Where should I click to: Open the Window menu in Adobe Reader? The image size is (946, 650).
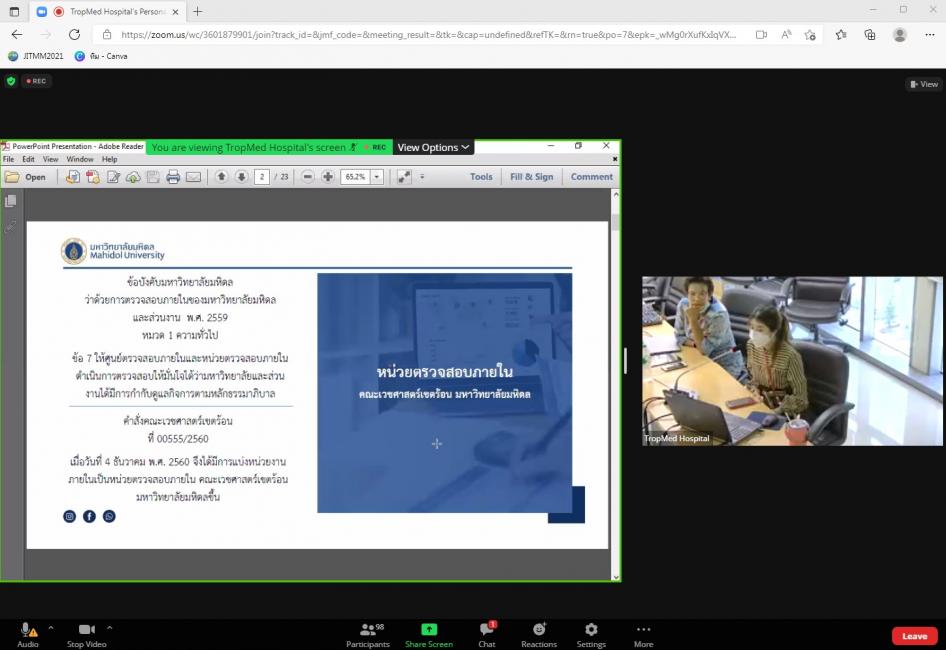click(80, 159)
